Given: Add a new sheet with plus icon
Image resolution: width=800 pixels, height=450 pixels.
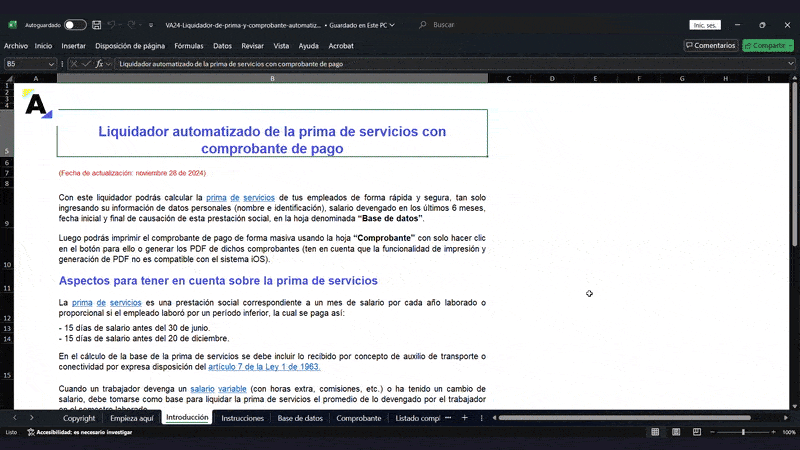Looking at the screenshot, I should pos(464,418).
